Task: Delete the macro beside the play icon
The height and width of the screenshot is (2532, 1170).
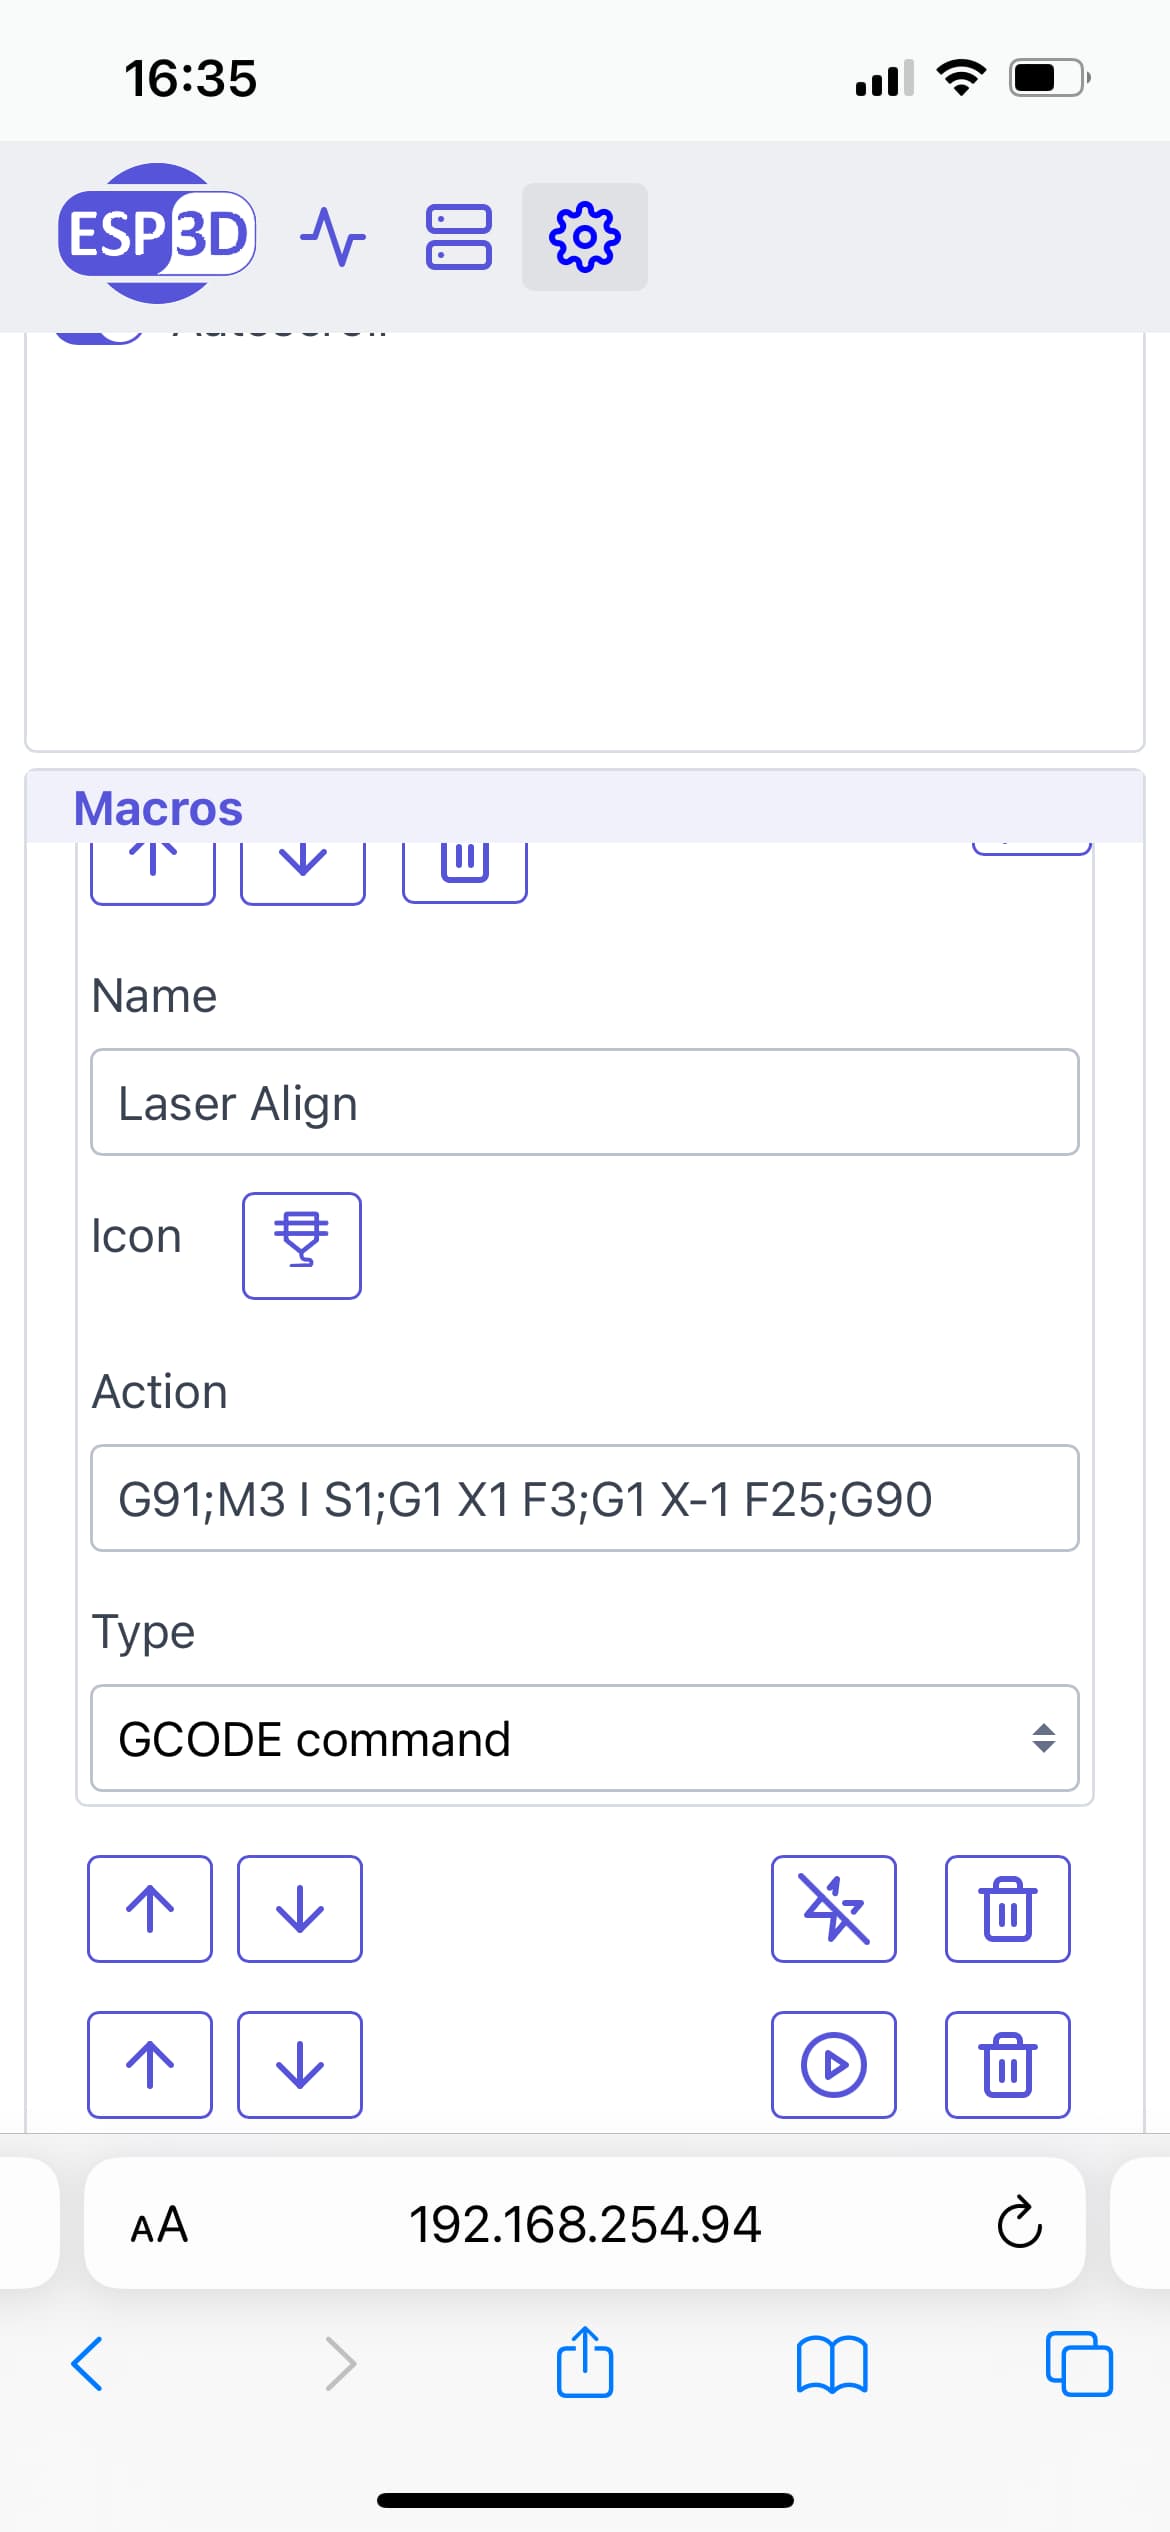Action: (x=1007, y=2064)
